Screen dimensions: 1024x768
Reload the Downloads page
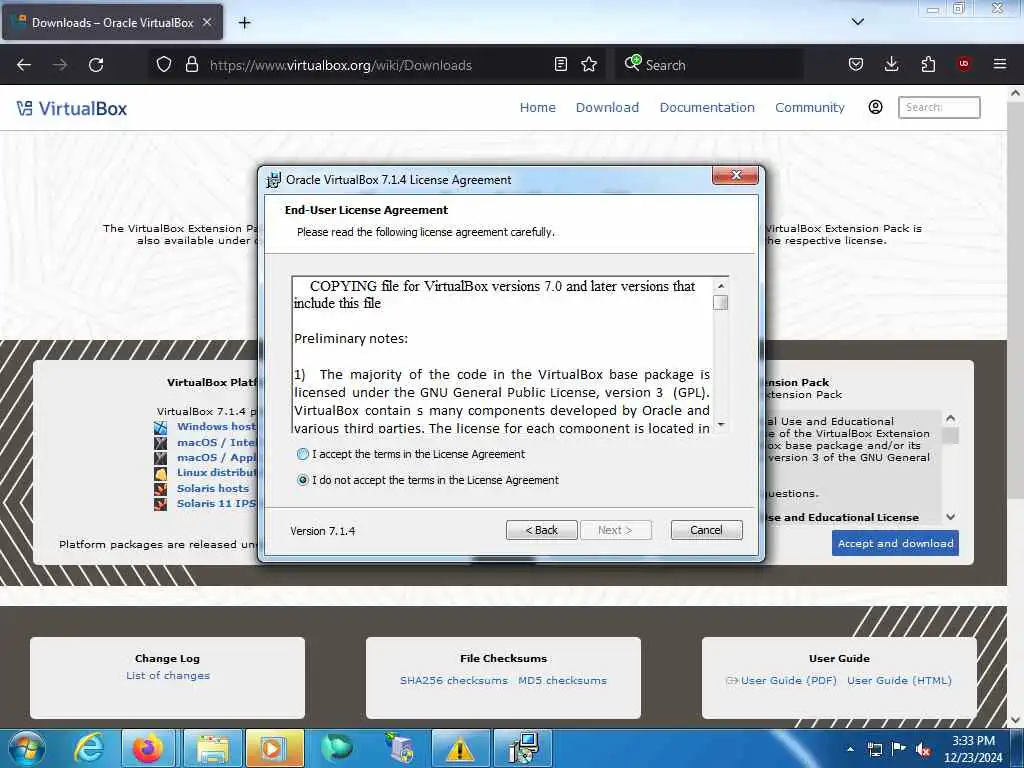click(x=96, y=65)
